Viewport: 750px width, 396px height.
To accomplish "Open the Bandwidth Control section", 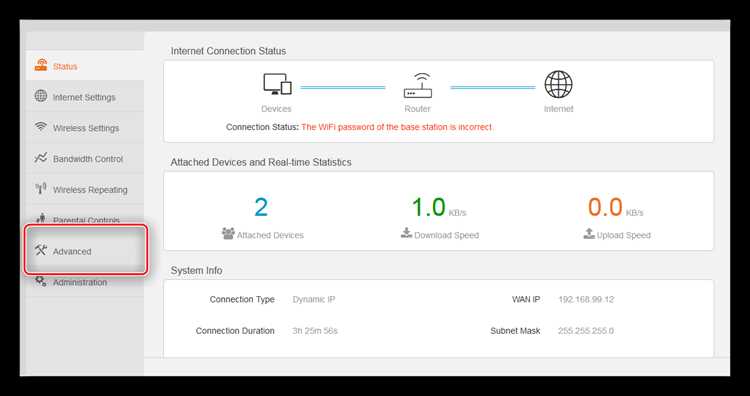I will tap(85, 158).
